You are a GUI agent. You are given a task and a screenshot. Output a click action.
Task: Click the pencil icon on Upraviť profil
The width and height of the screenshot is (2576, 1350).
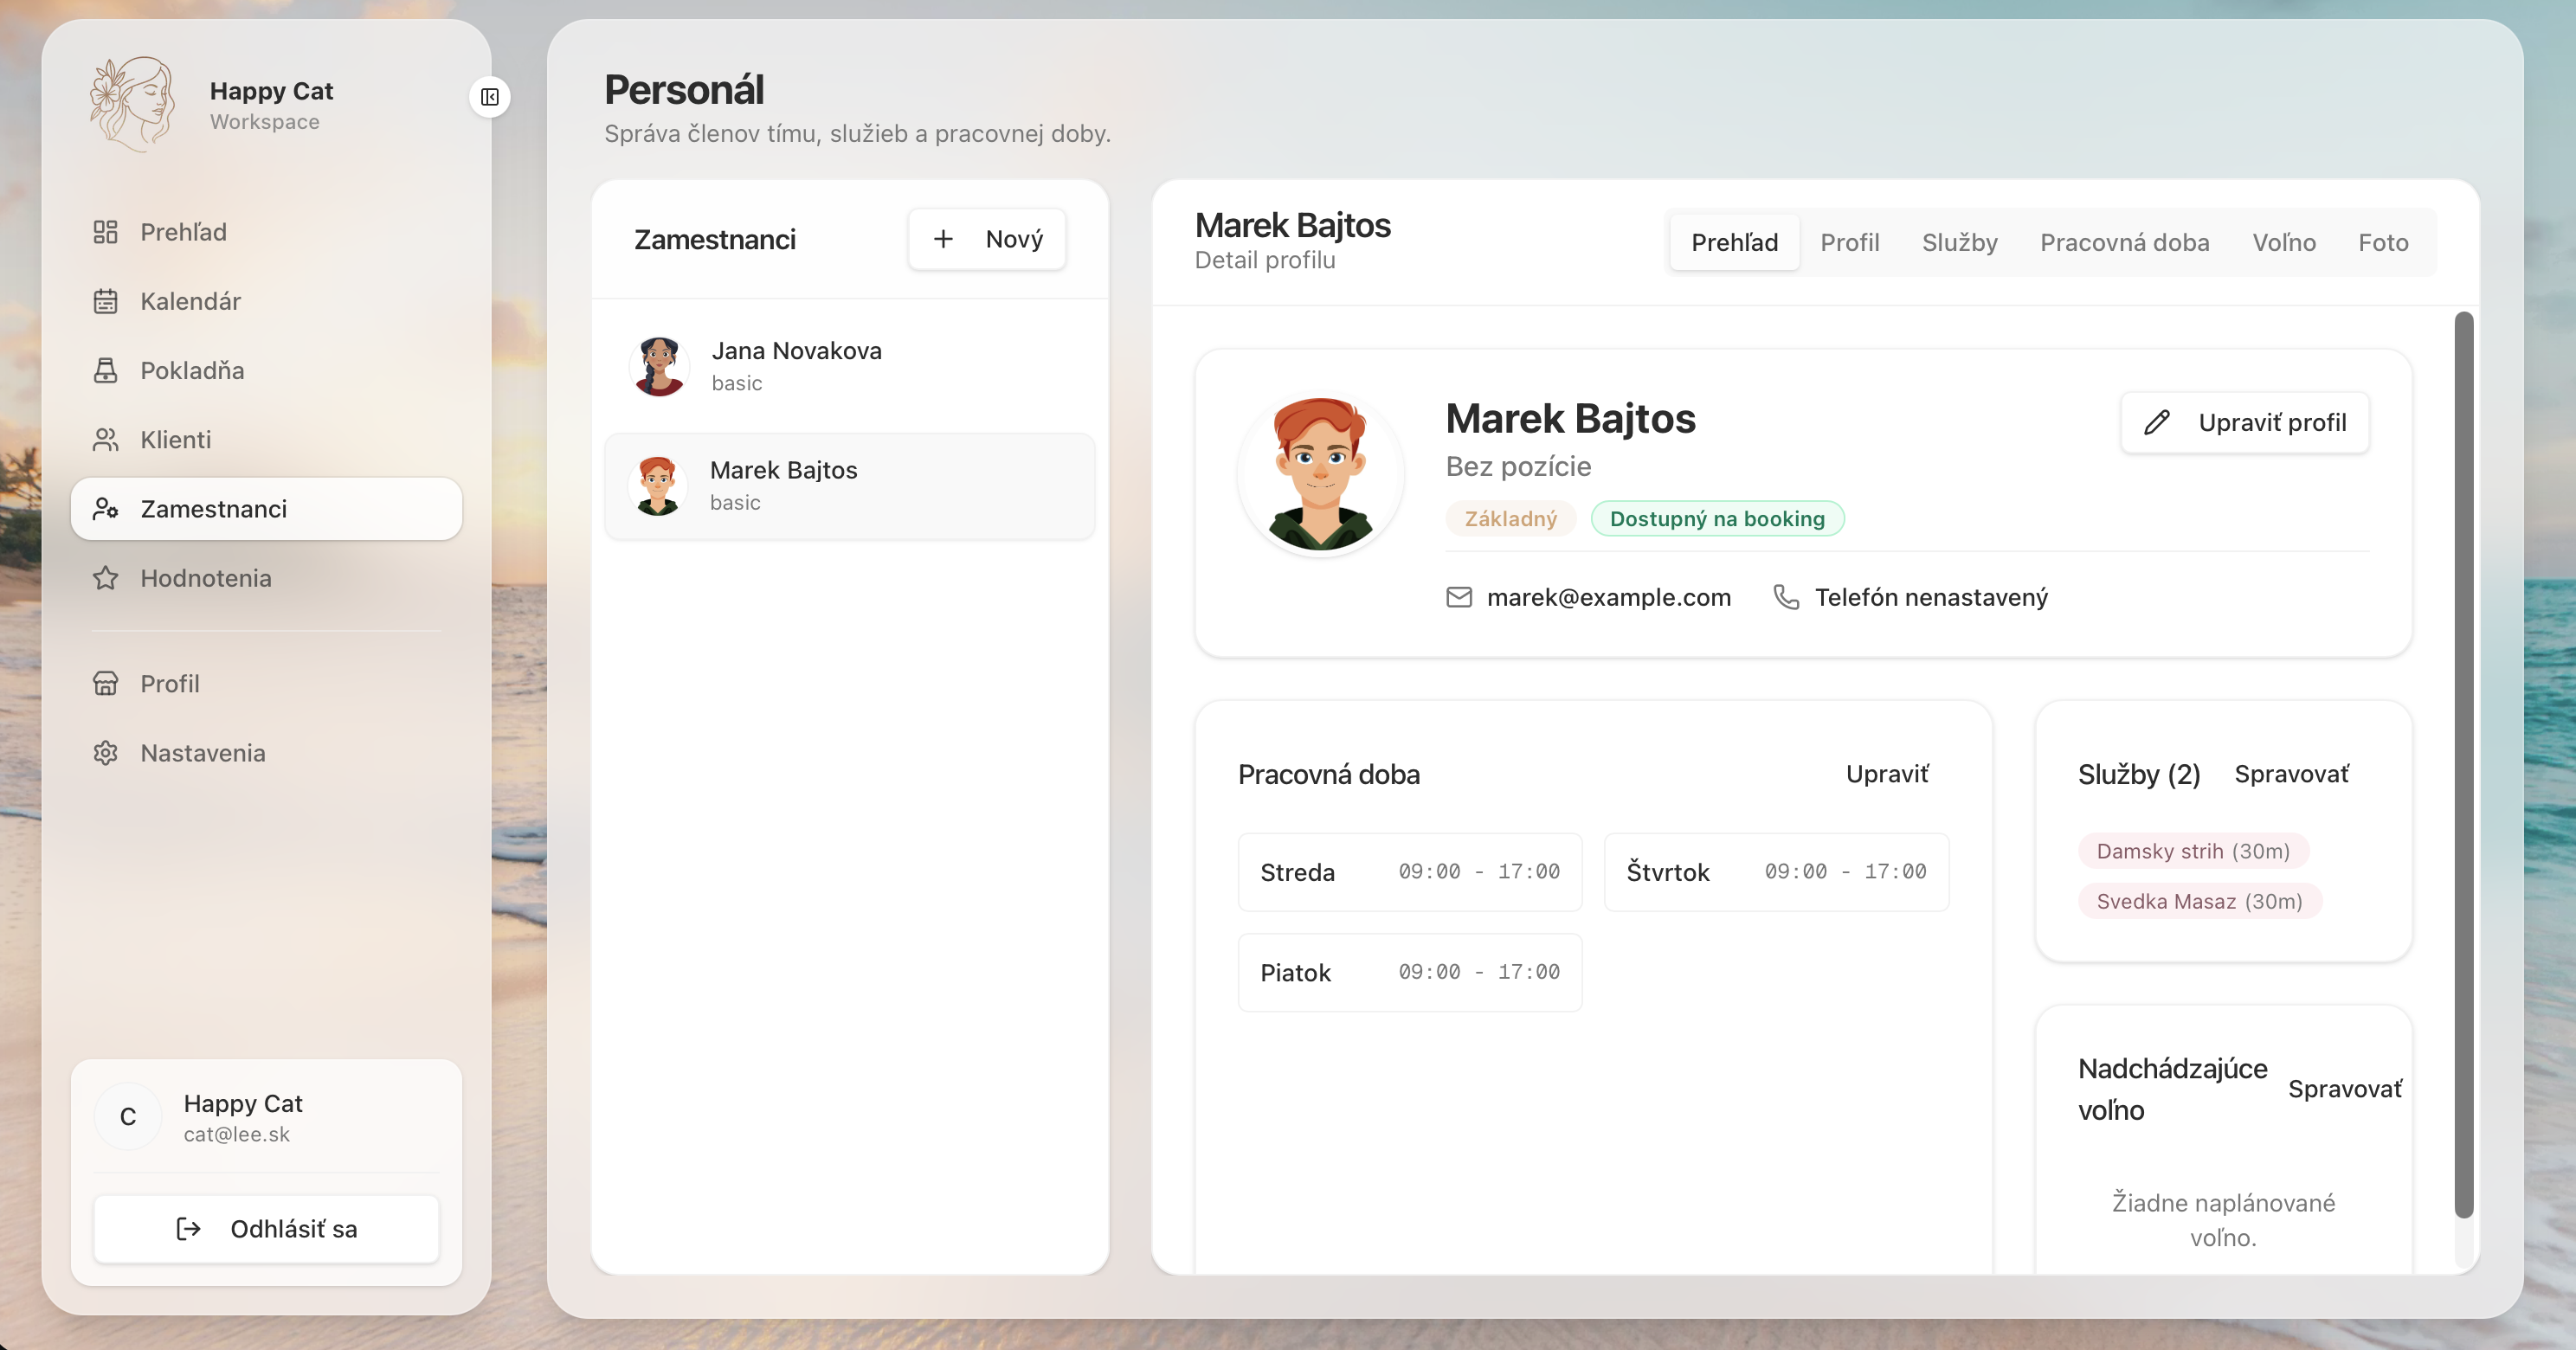pyautogui.click(x=2157, y=422)
